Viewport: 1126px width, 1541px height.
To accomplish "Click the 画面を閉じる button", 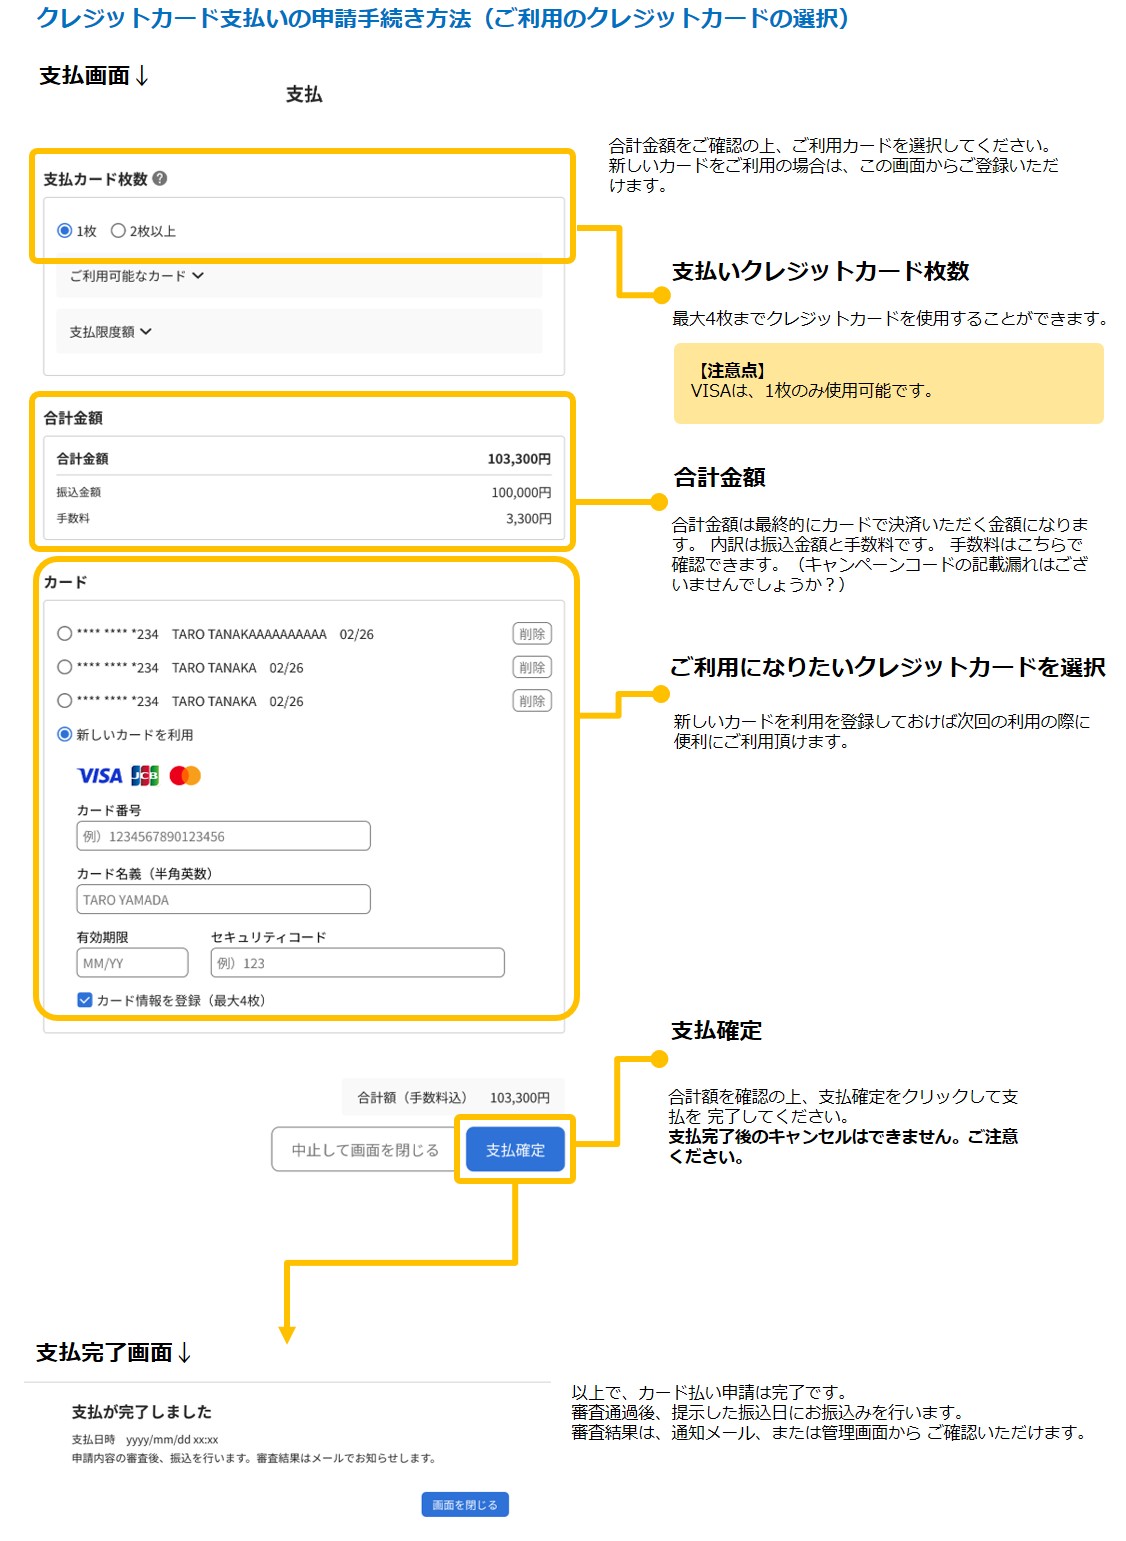I will (x=465, y=1505).
